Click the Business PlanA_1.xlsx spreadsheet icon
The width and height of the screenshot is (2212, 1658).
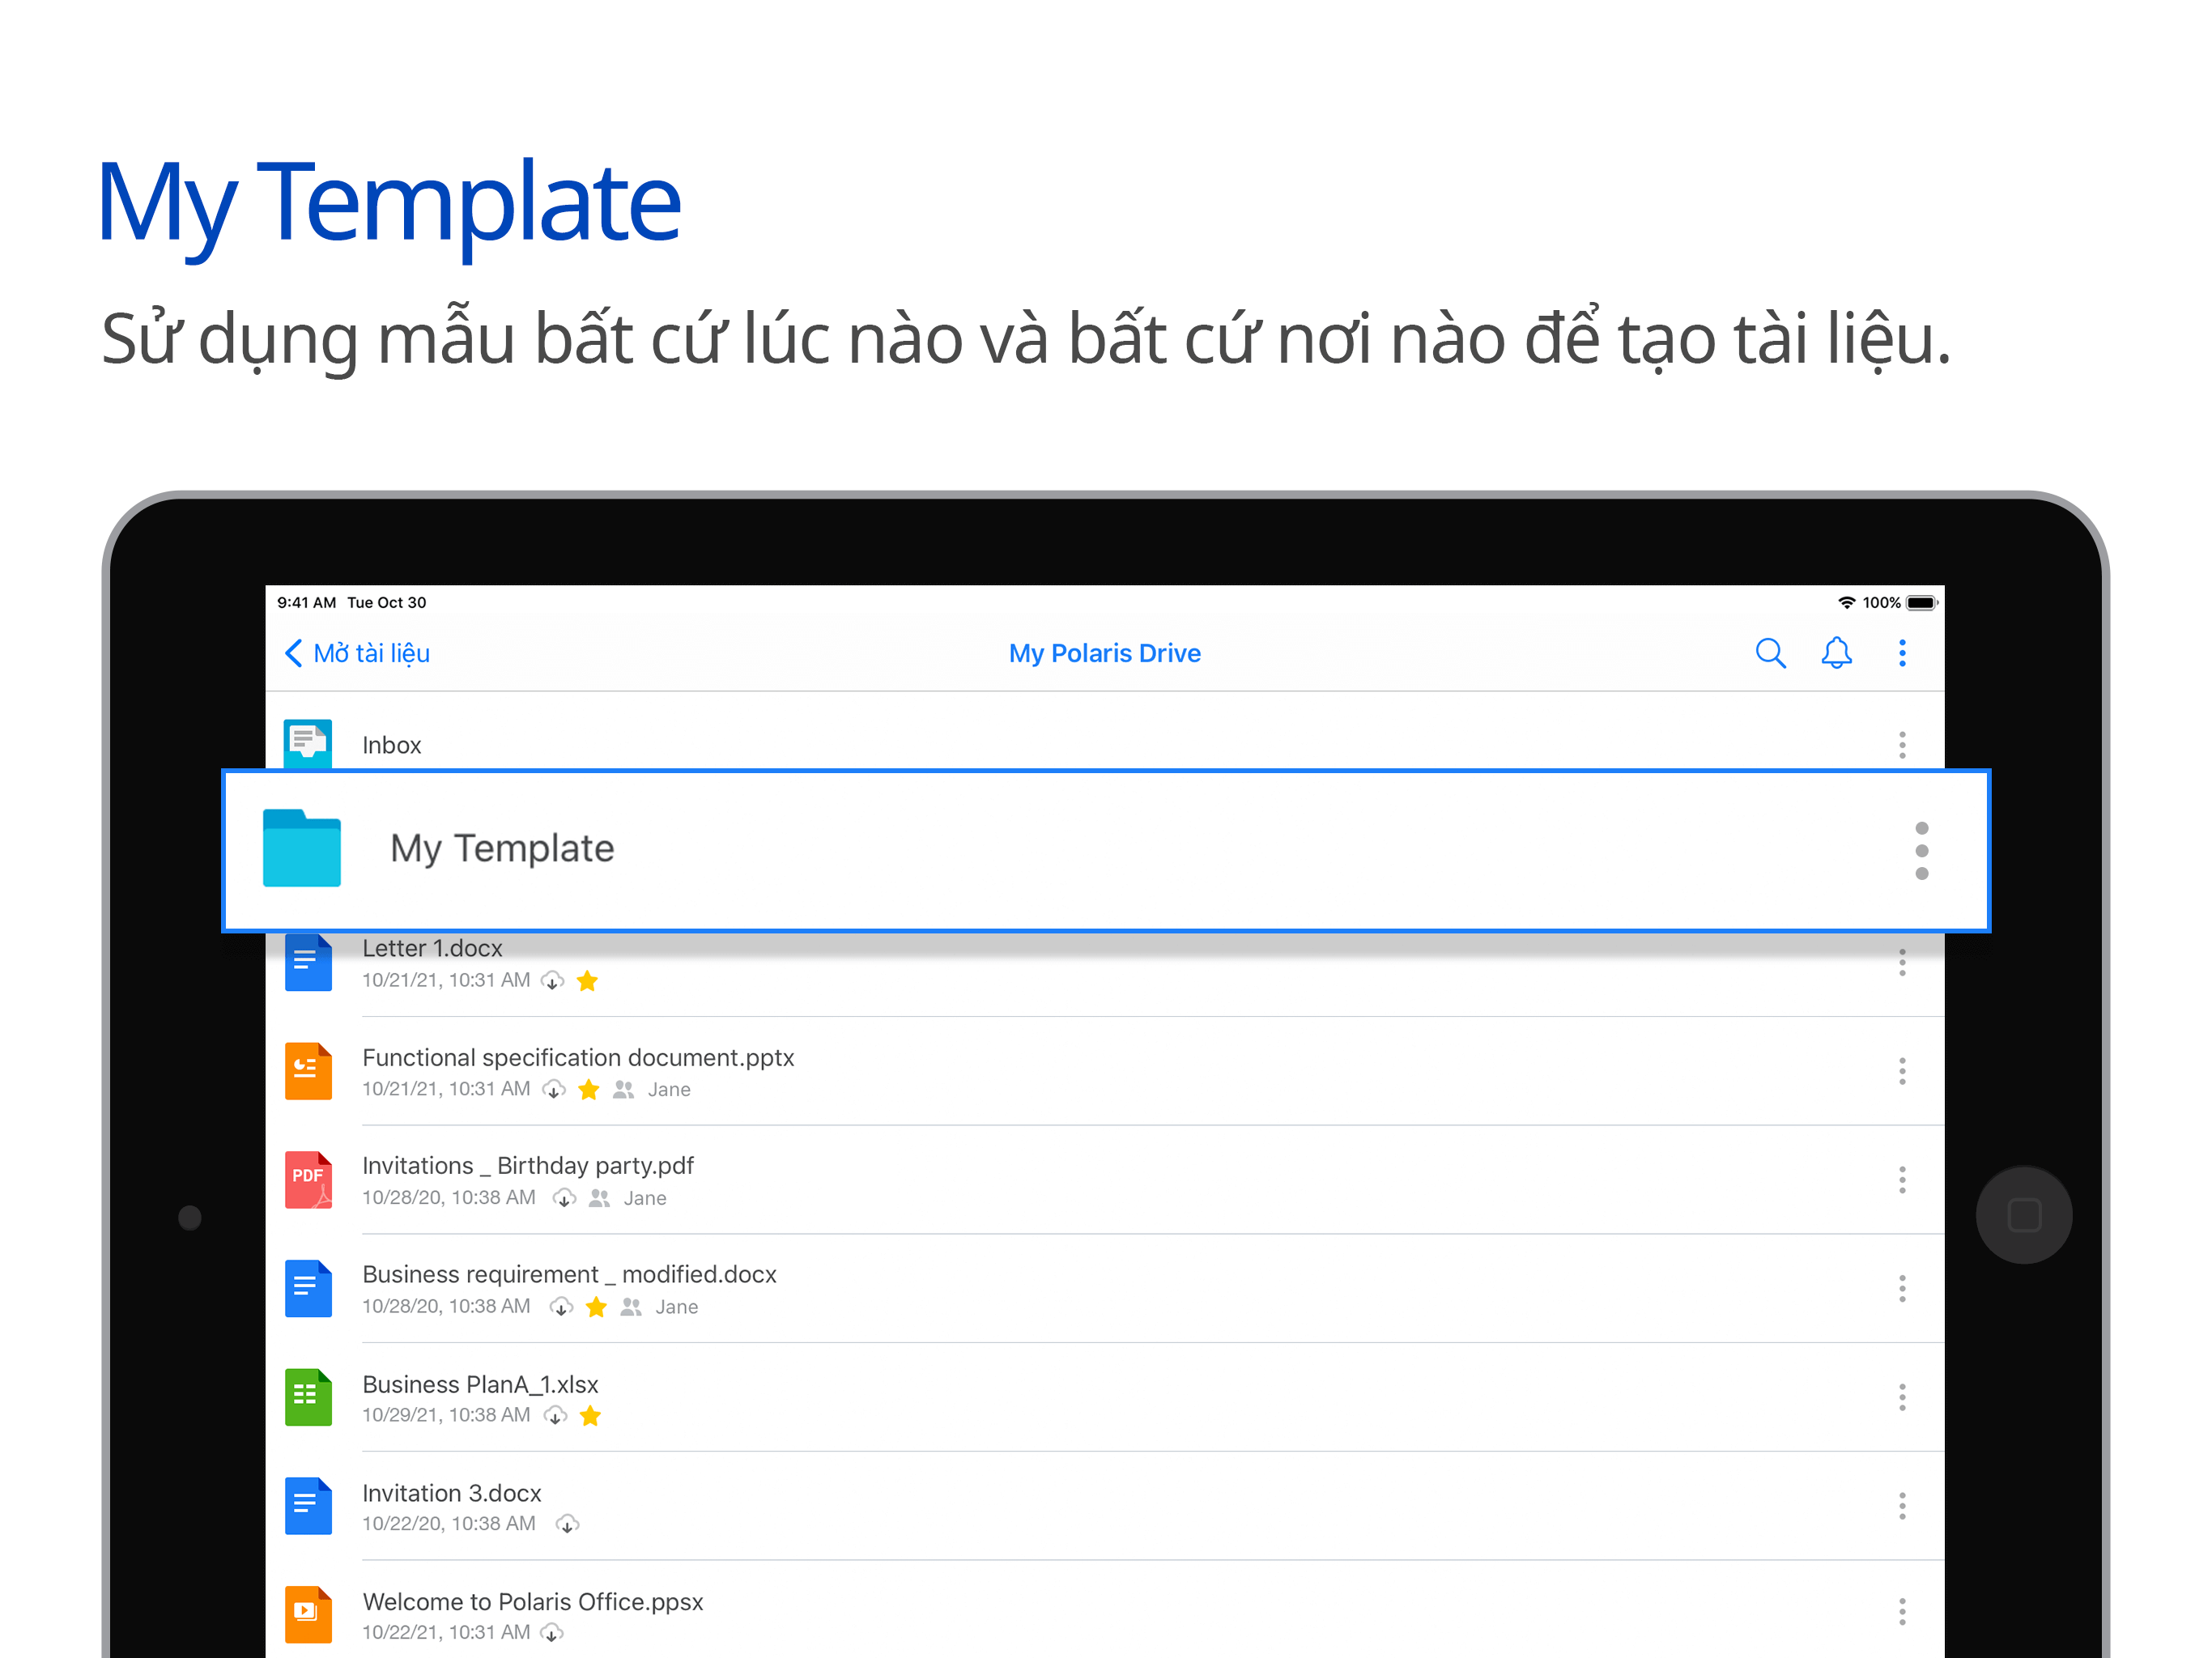tap(307, 1397)
